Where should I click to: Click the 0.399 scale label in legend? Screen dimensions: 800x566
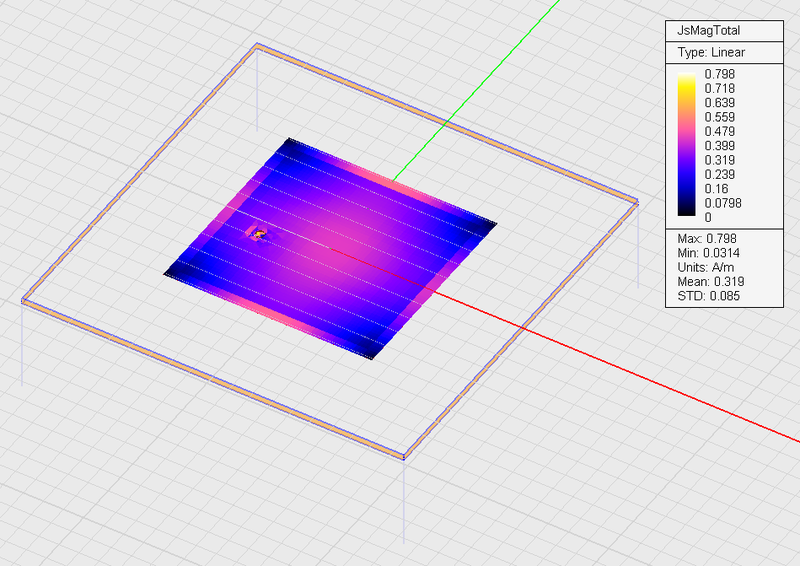719,146
